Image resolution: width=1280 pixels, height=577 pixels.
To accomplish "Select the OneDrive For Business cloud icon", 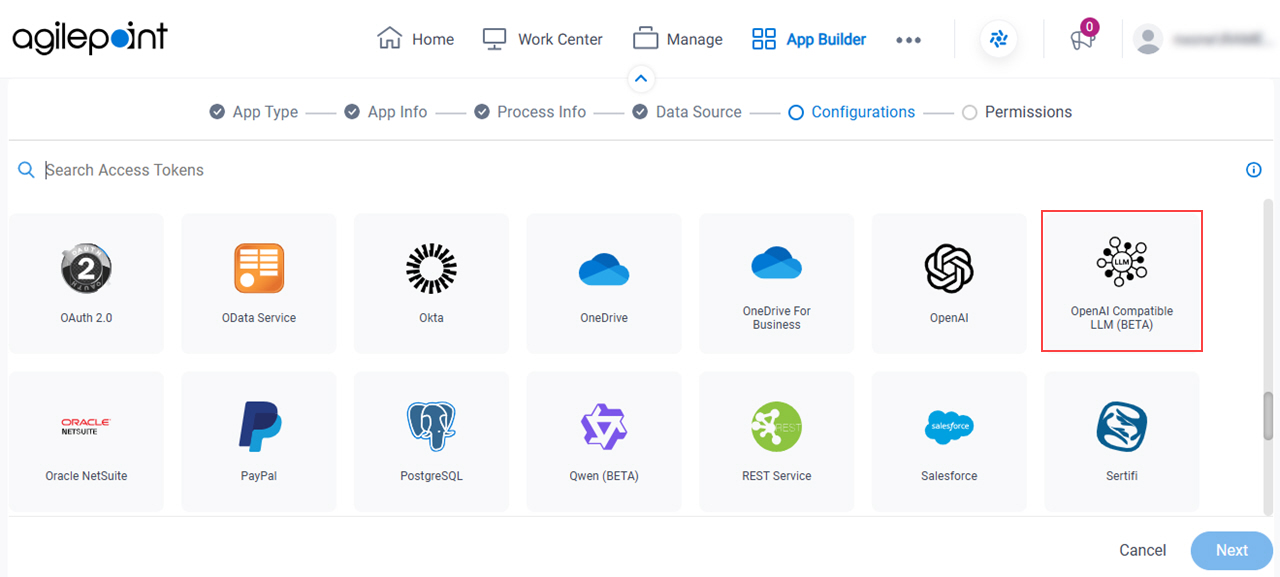I will pos(777,263).
